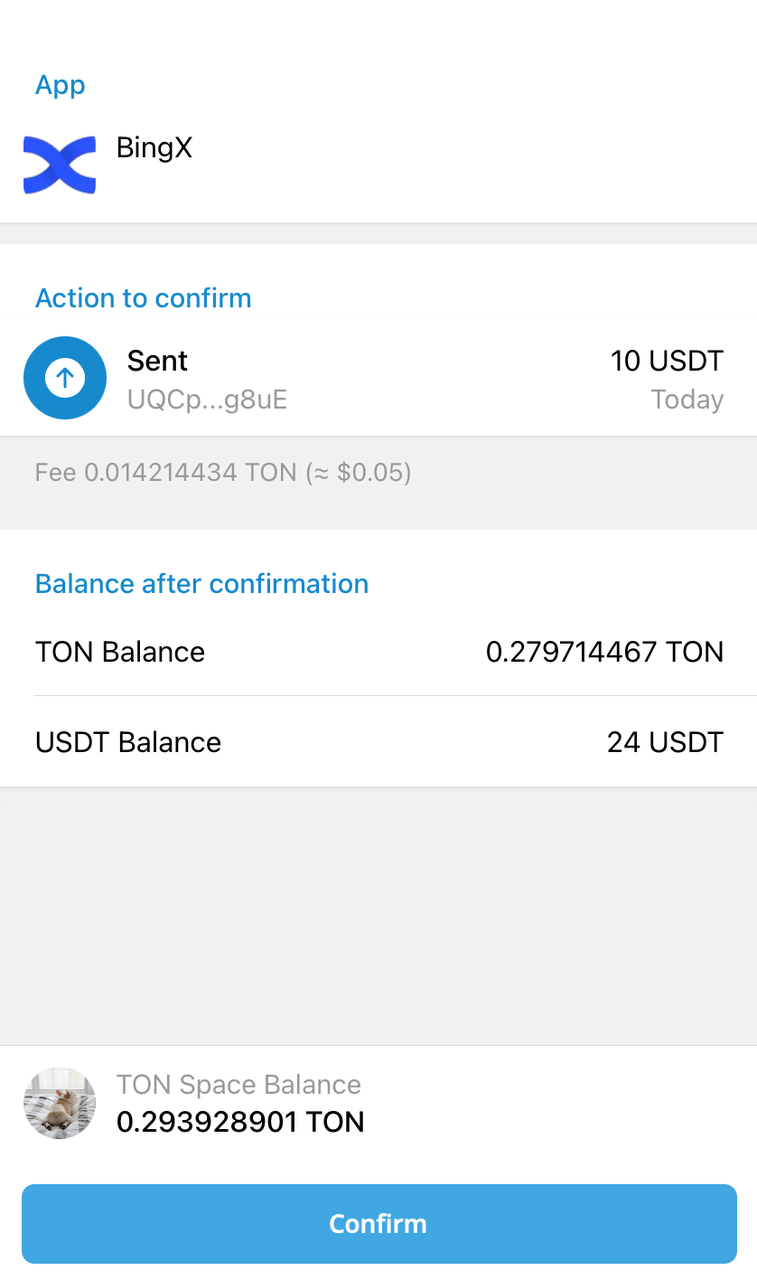
Task: Select the 24 USDT balance value
Action: click(665, 742)
